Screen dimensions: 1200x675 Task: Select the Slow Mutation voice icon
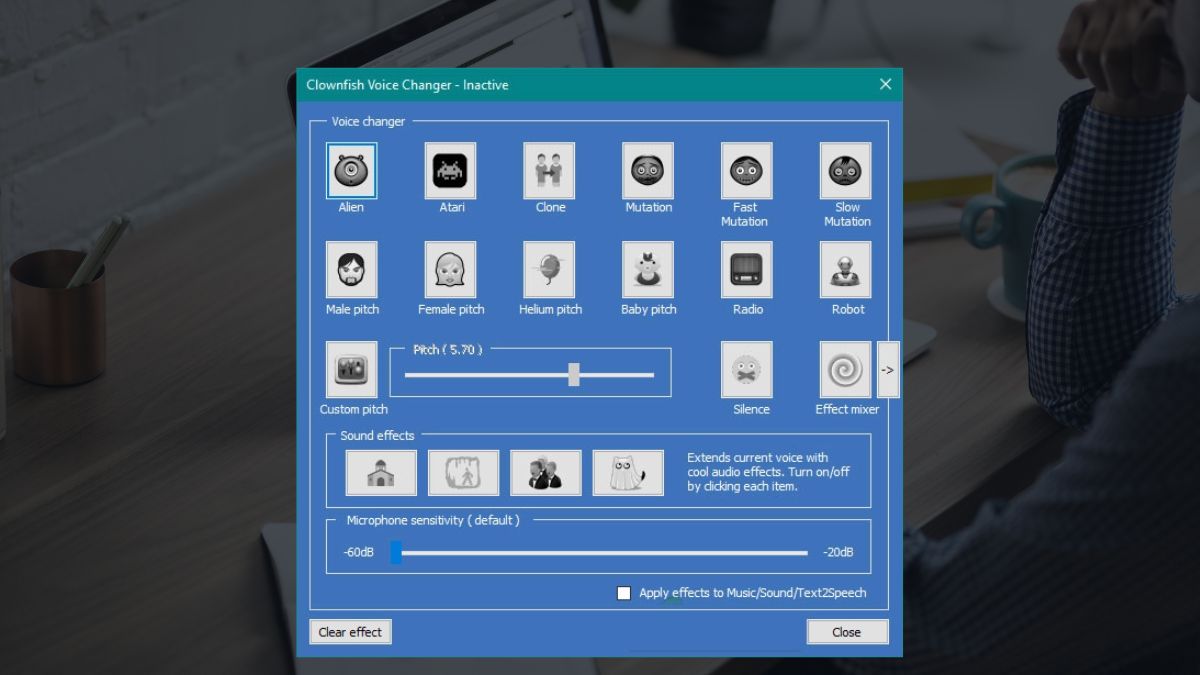click(846, 170)
